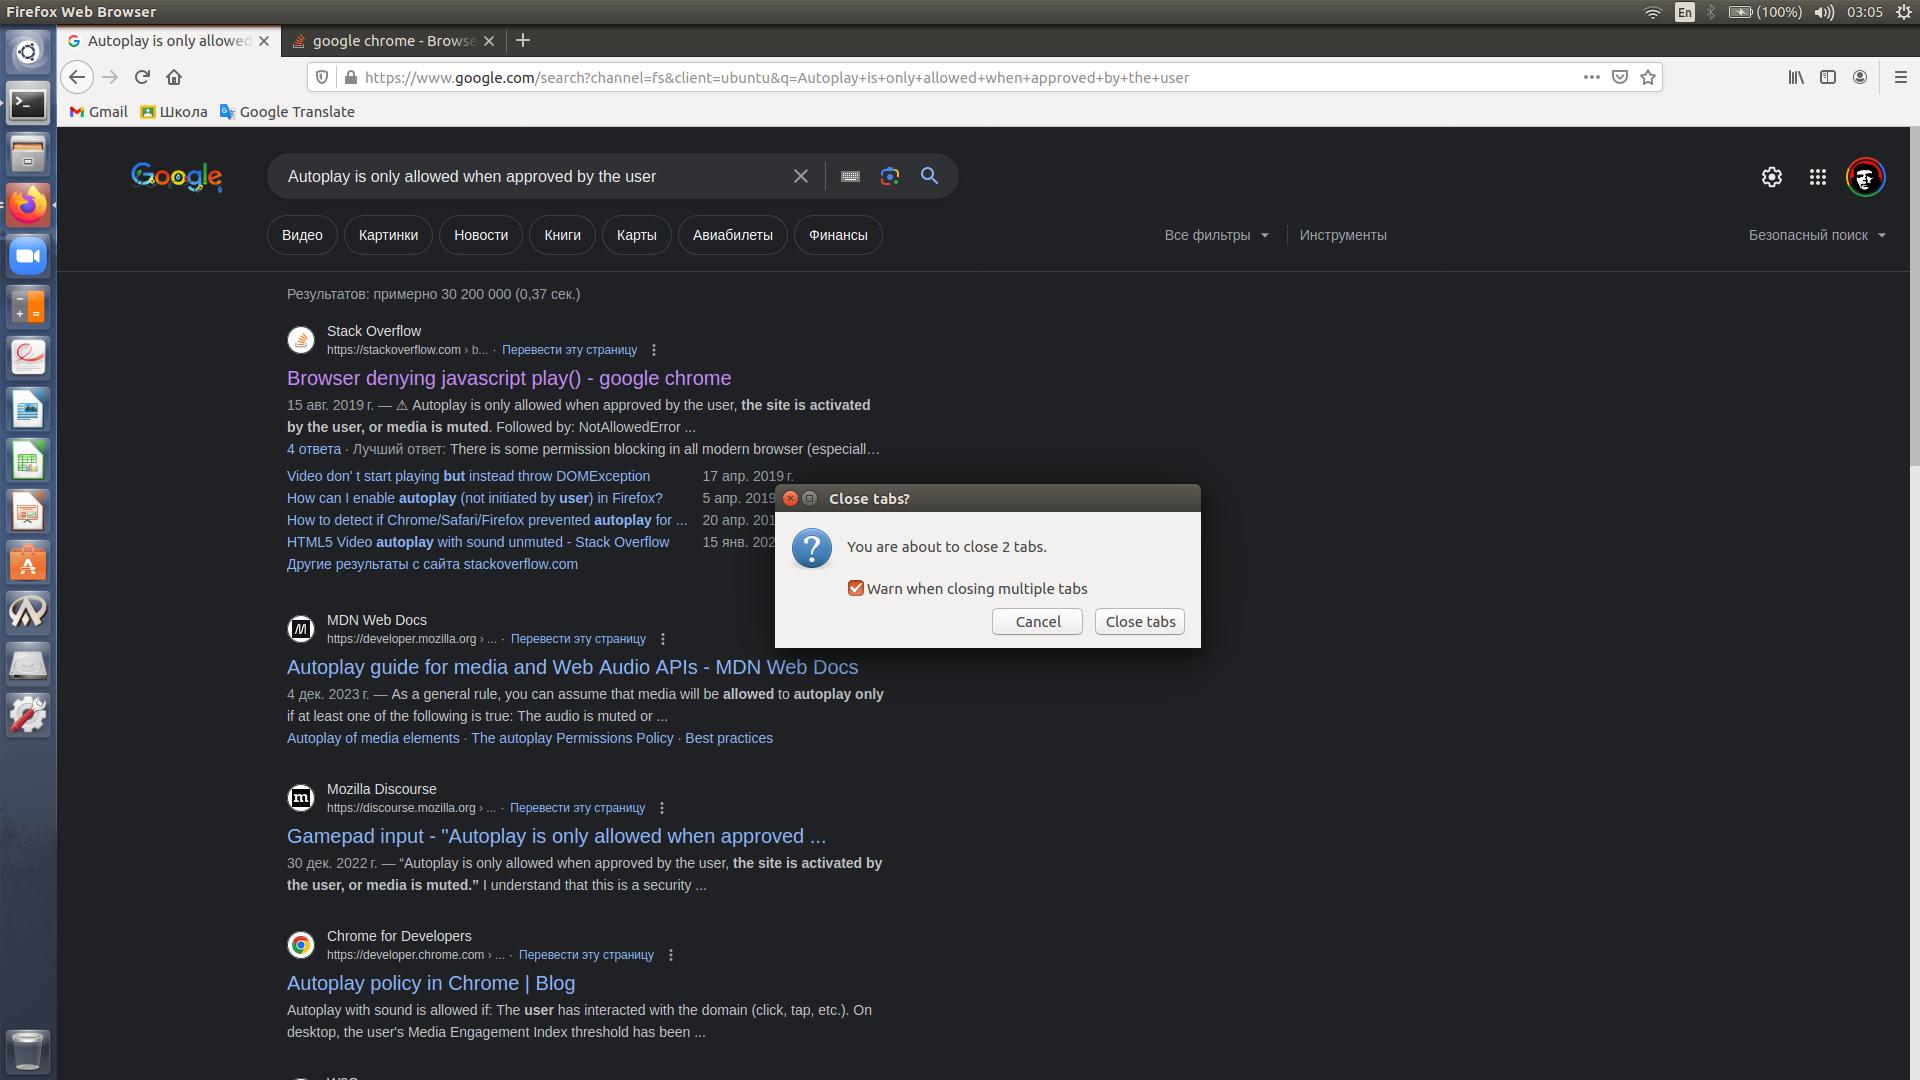The width and height of the screenshot is (1920, 1080).
Task: Go to the Firefox home page icon
Action: (x=174, y=77)
